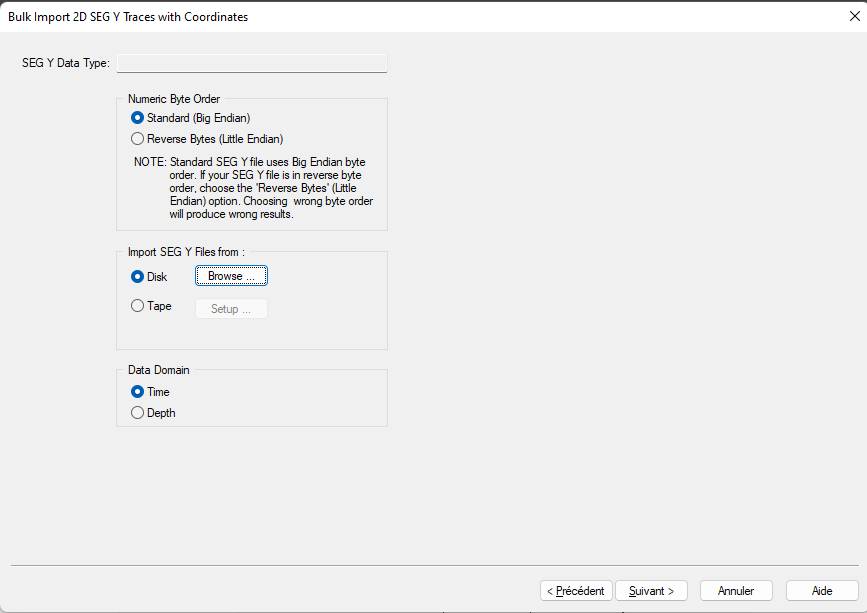Click the Data Domain group heading
This screenshot has height=613, width=867.
(x=159, y=370)
